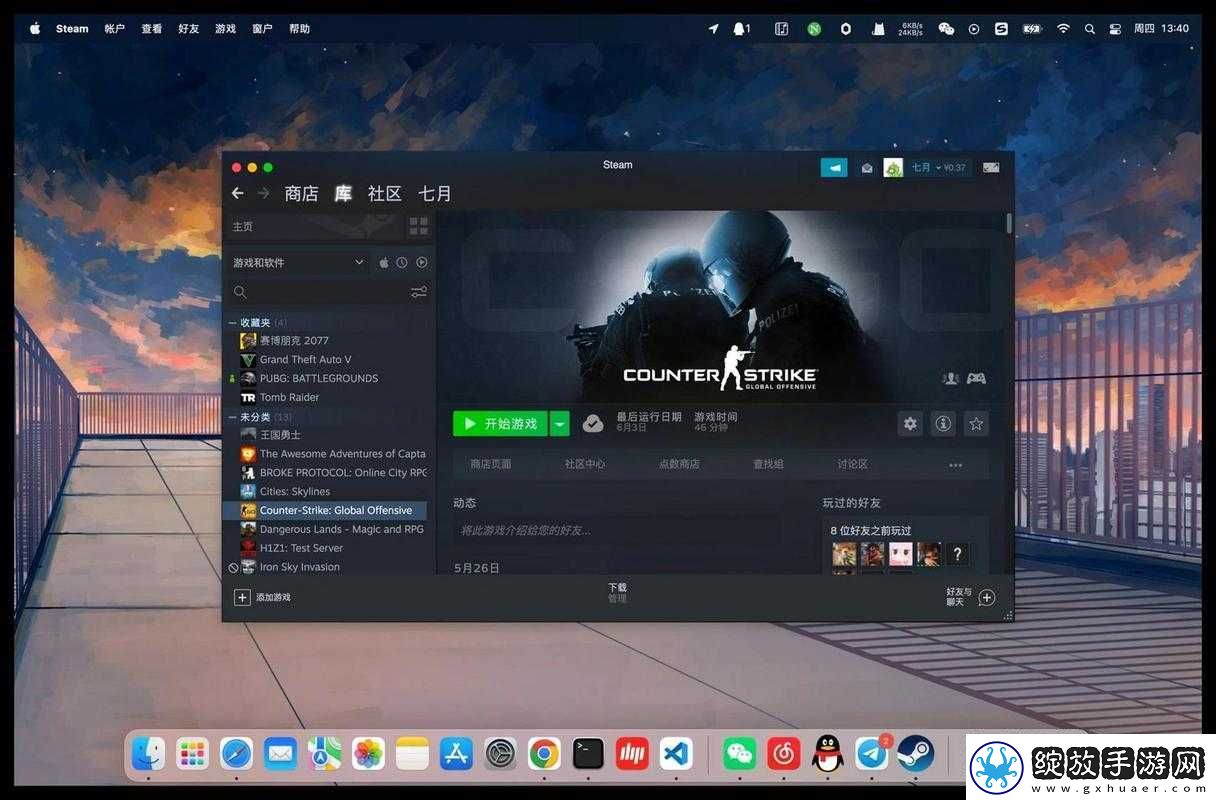The height and width of the screenshot is (800, 1216).
Task: Expand the ••• more links menu
Action: tap(956, 464)
